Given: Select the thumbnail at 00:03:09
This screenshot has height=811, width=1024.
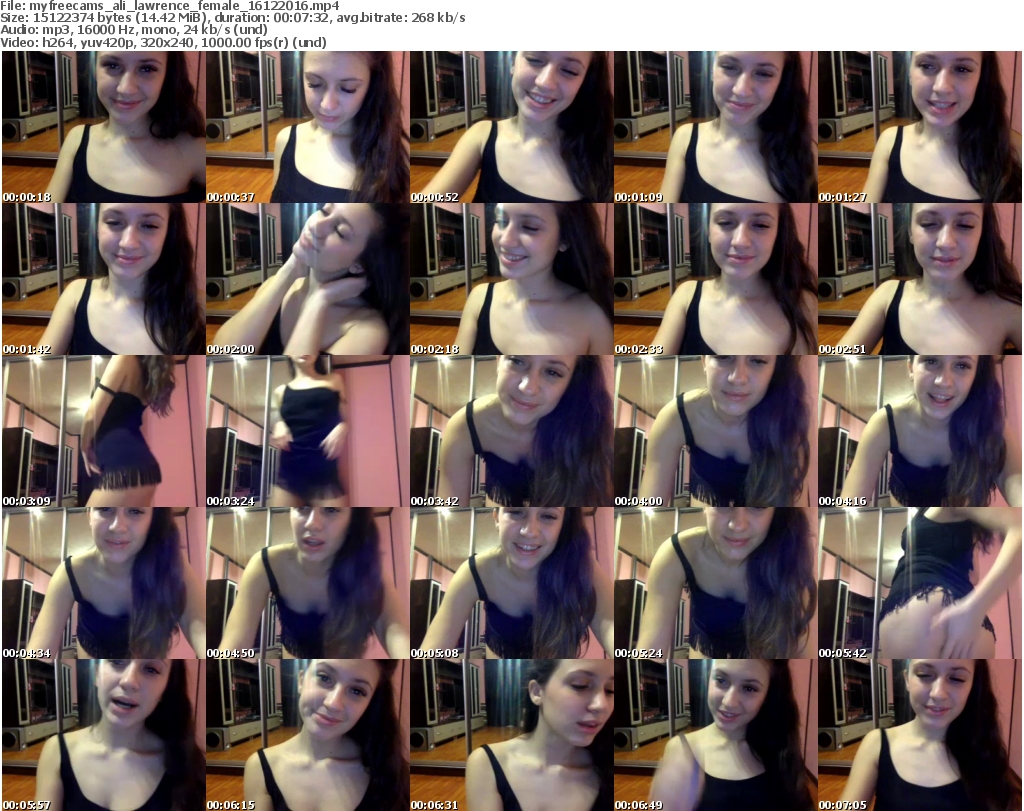Looking at the screenshot, I should tap(103, 431).
